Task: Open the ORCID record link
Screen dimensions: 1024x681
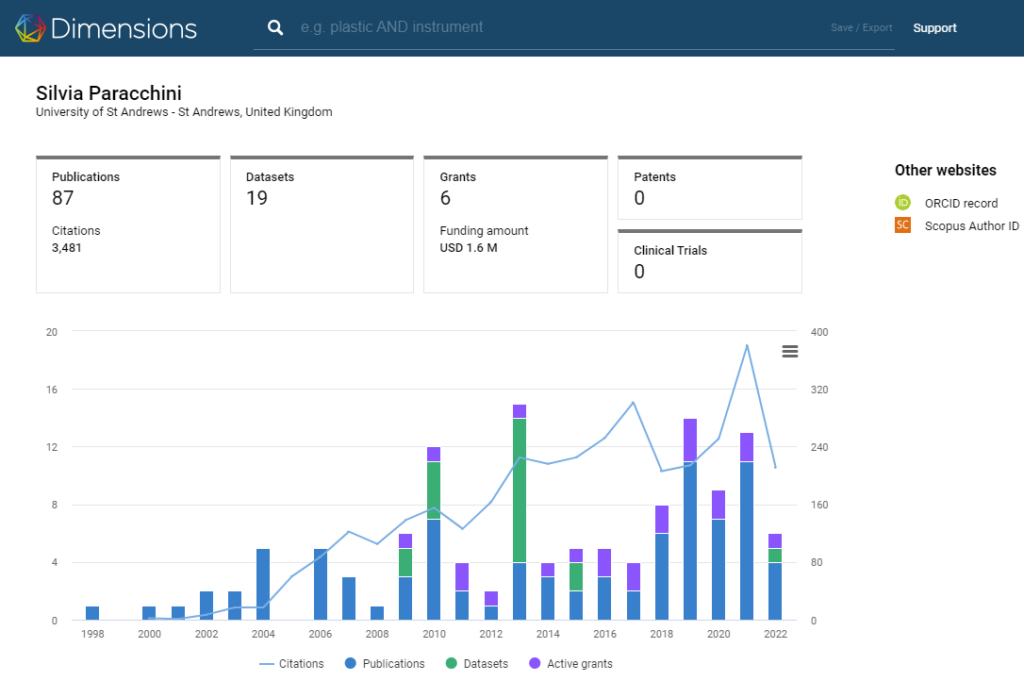Action: (x=960, y=203)
